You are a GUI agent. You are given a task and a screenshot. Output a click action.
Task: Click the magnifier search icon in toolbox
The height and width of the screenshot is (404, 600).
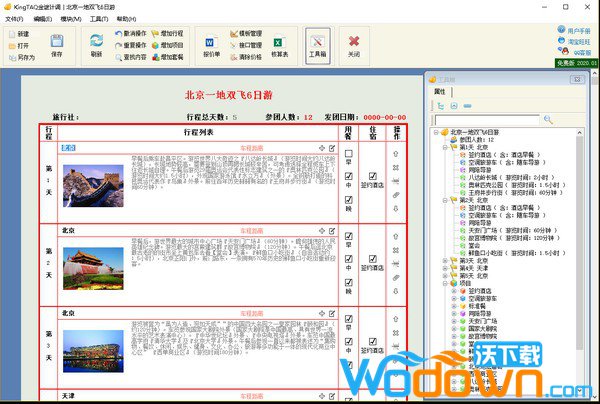pyautogui.click(x=548, y=120)
